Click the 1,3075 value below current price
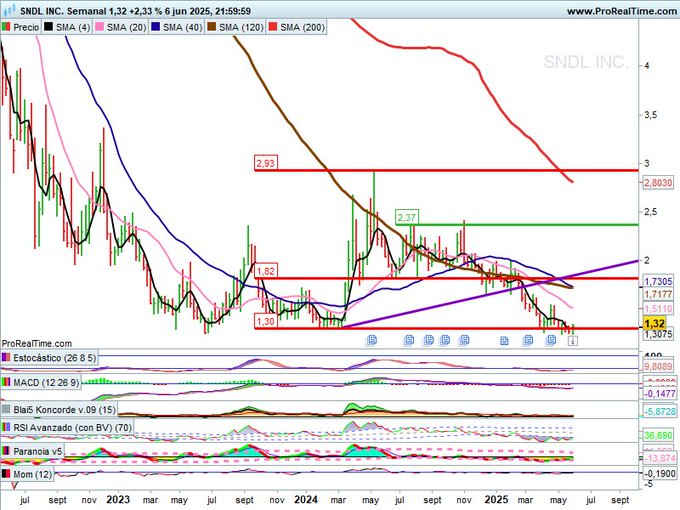Image resolution: width=680 pixels, height=510 pixels. [658, 334]
